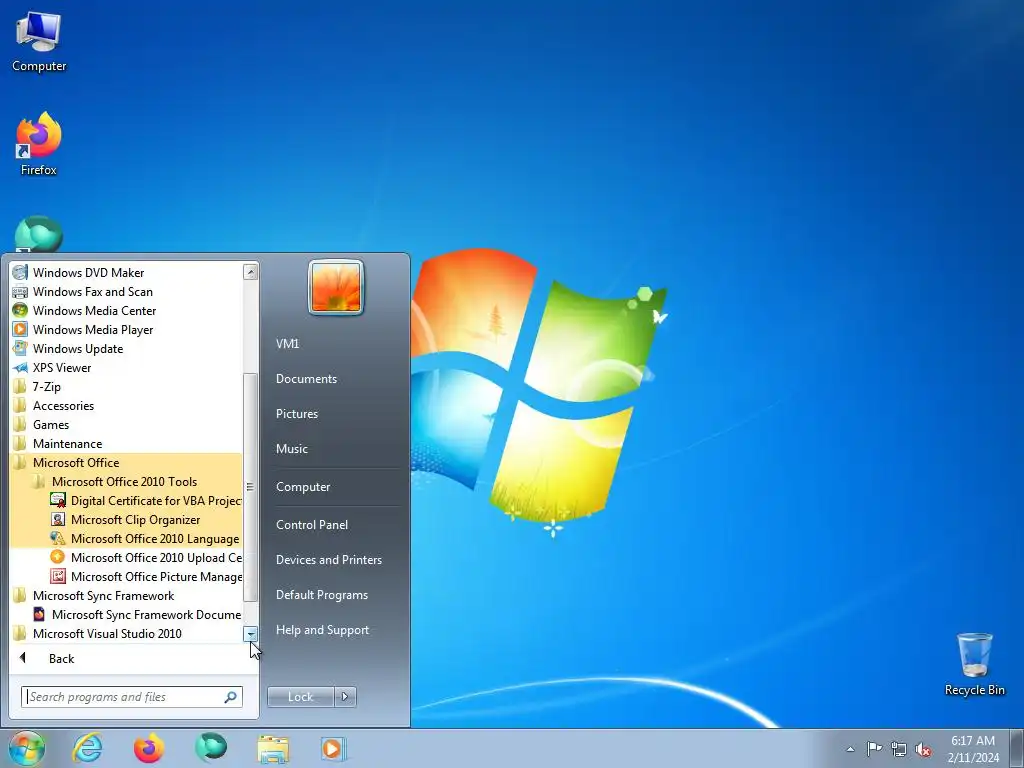Launch Microsoft Office Picture Manager
Screen dimensions: 1024x768
[x=126, y=576]
